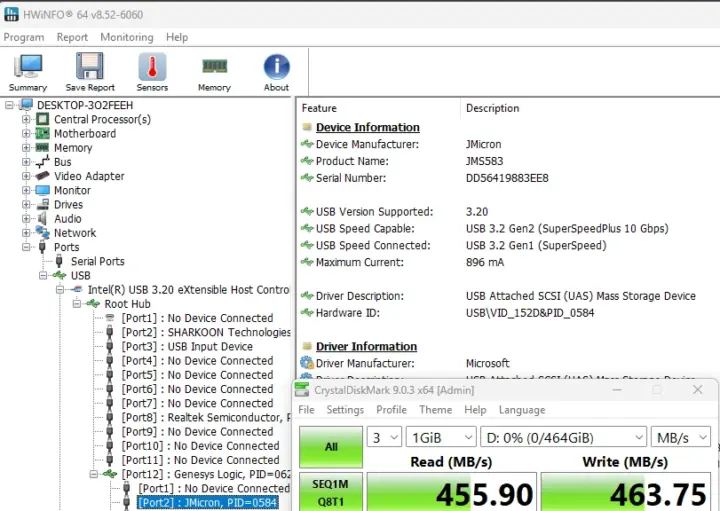
Task: Click the Ports plug icon
Action: (42, 247)
